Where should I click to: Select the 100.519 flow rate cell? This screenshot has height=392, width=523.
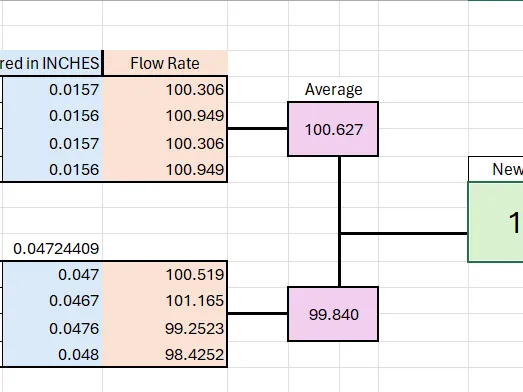165,275
